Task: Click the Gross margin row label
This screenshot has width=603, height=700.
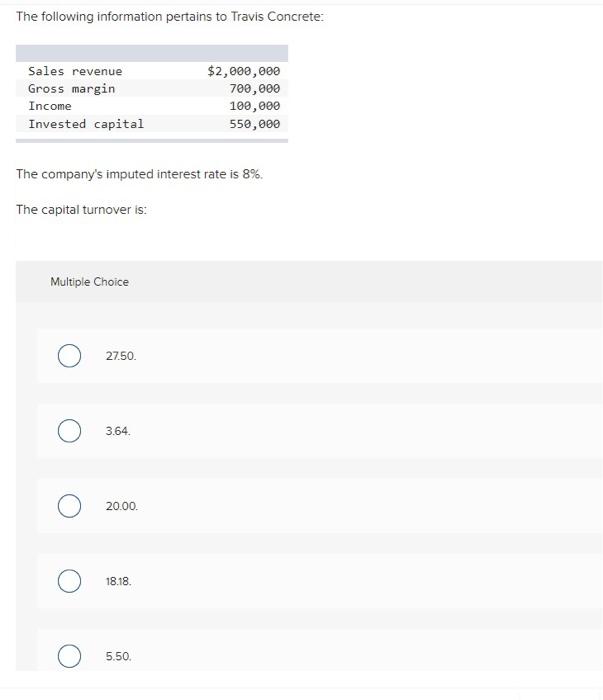Action: pos(71,89)
